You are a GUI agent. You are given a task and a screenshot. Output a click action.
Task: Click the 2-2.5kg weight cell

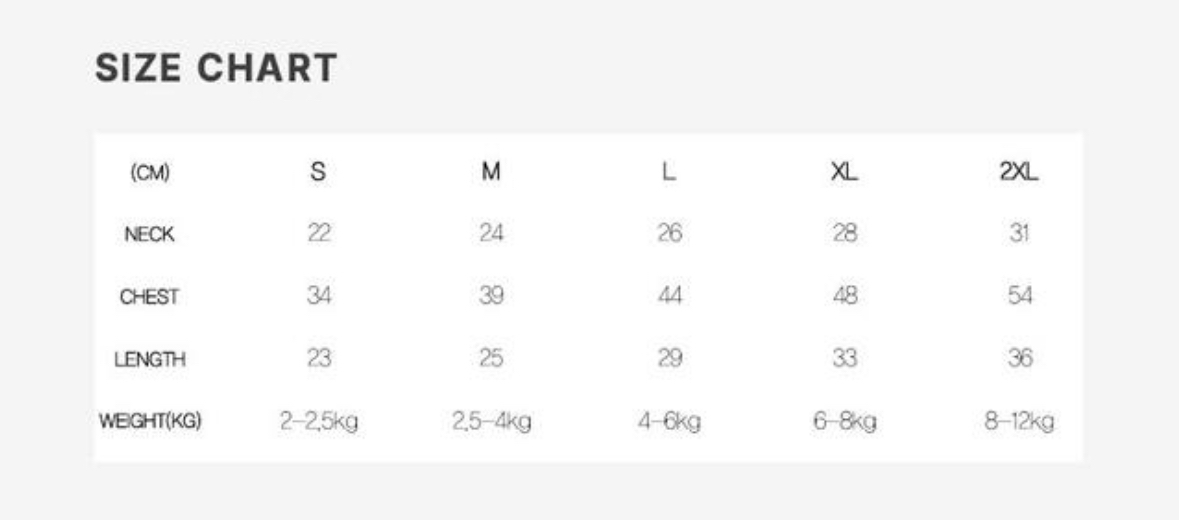(x=318, y=422)
